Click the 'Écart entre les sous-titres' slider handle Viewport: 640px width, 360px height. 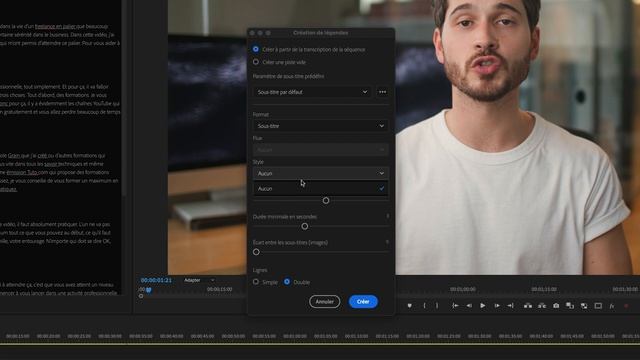tap(256, 252)
